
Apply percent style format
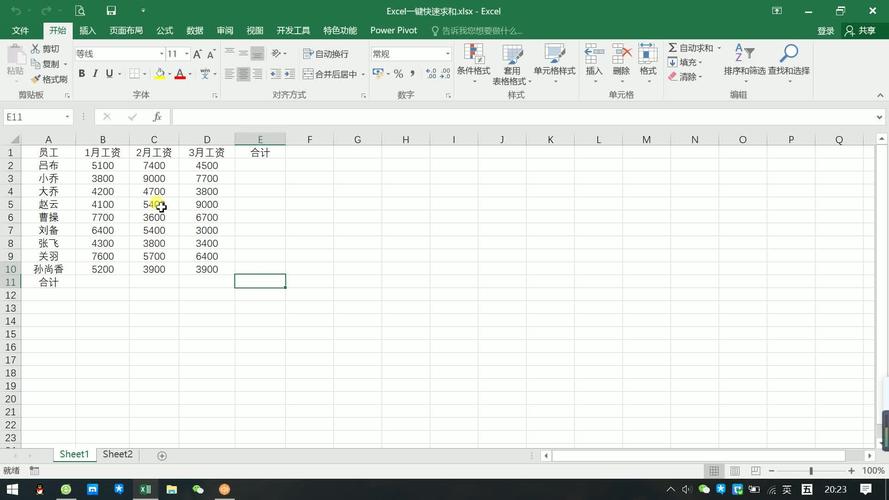398,74
